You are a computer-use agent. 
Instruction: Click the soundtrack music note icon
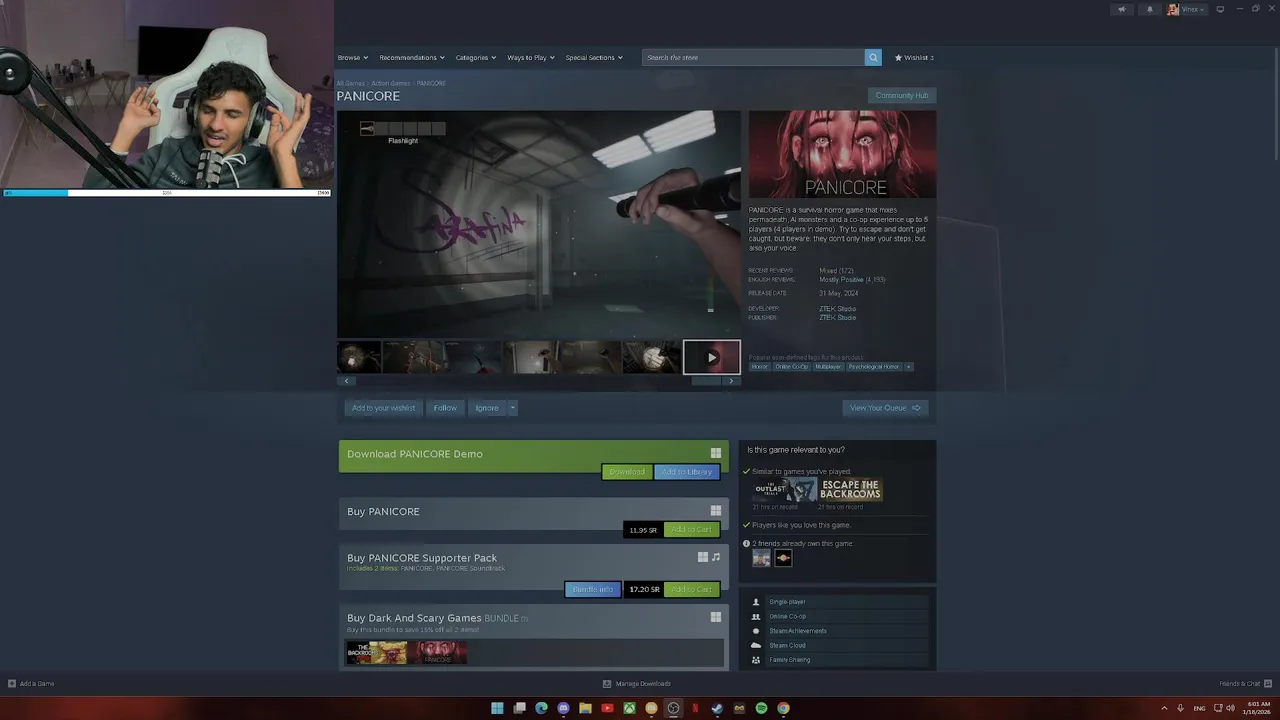click(x=716, y=557)
